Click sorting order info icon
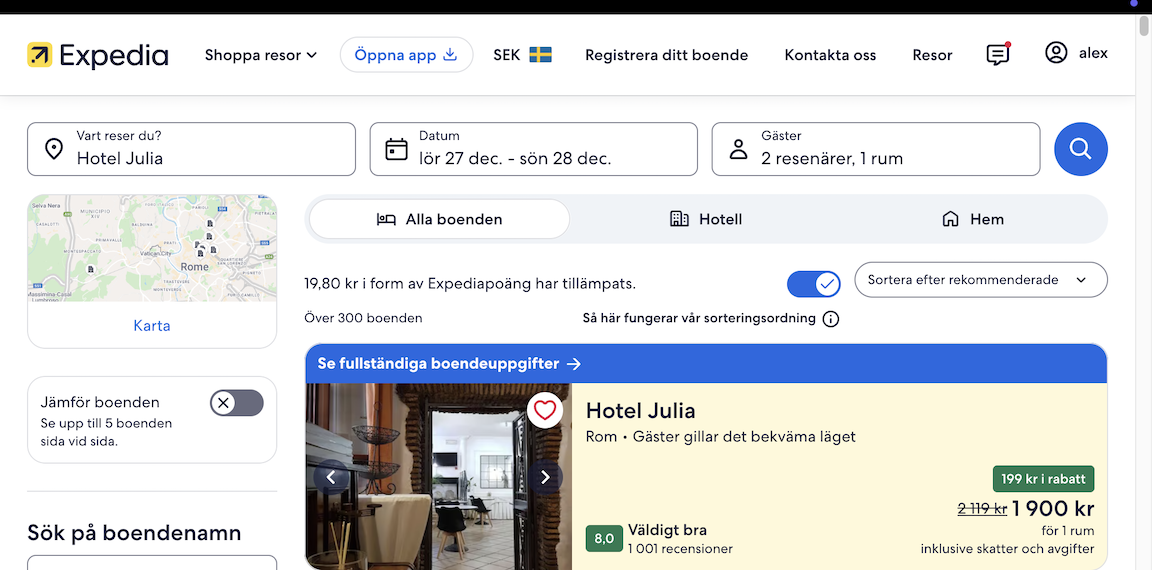 click(x=830, y=319)
